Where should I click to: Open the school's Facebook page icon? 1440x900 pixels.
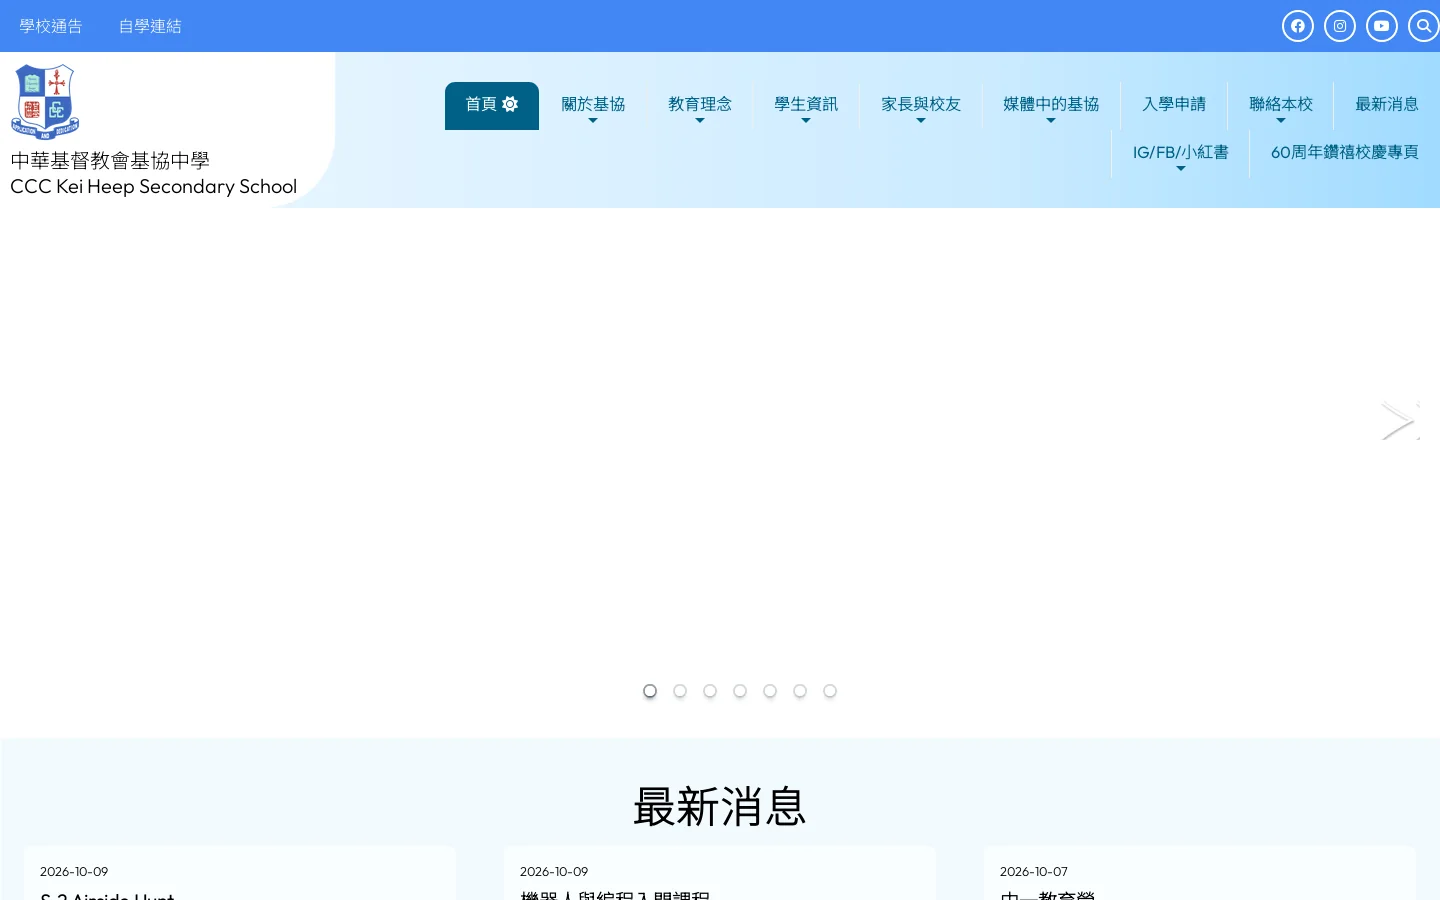coord(1298,26)
